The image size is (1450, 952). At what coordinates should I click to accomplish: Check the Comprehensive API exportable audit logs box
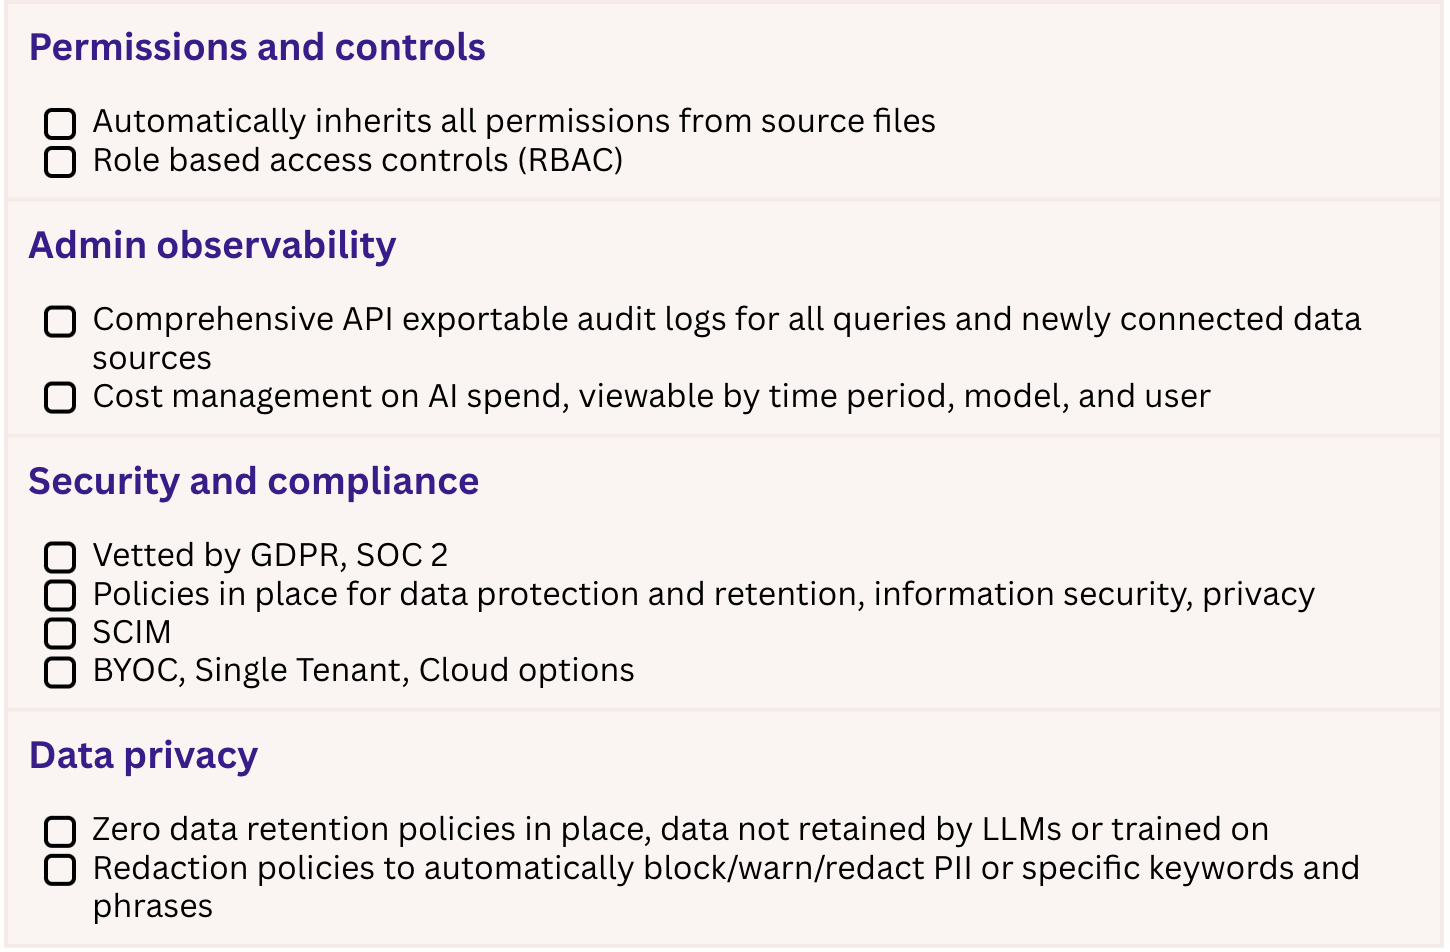[x=60, y=321]
